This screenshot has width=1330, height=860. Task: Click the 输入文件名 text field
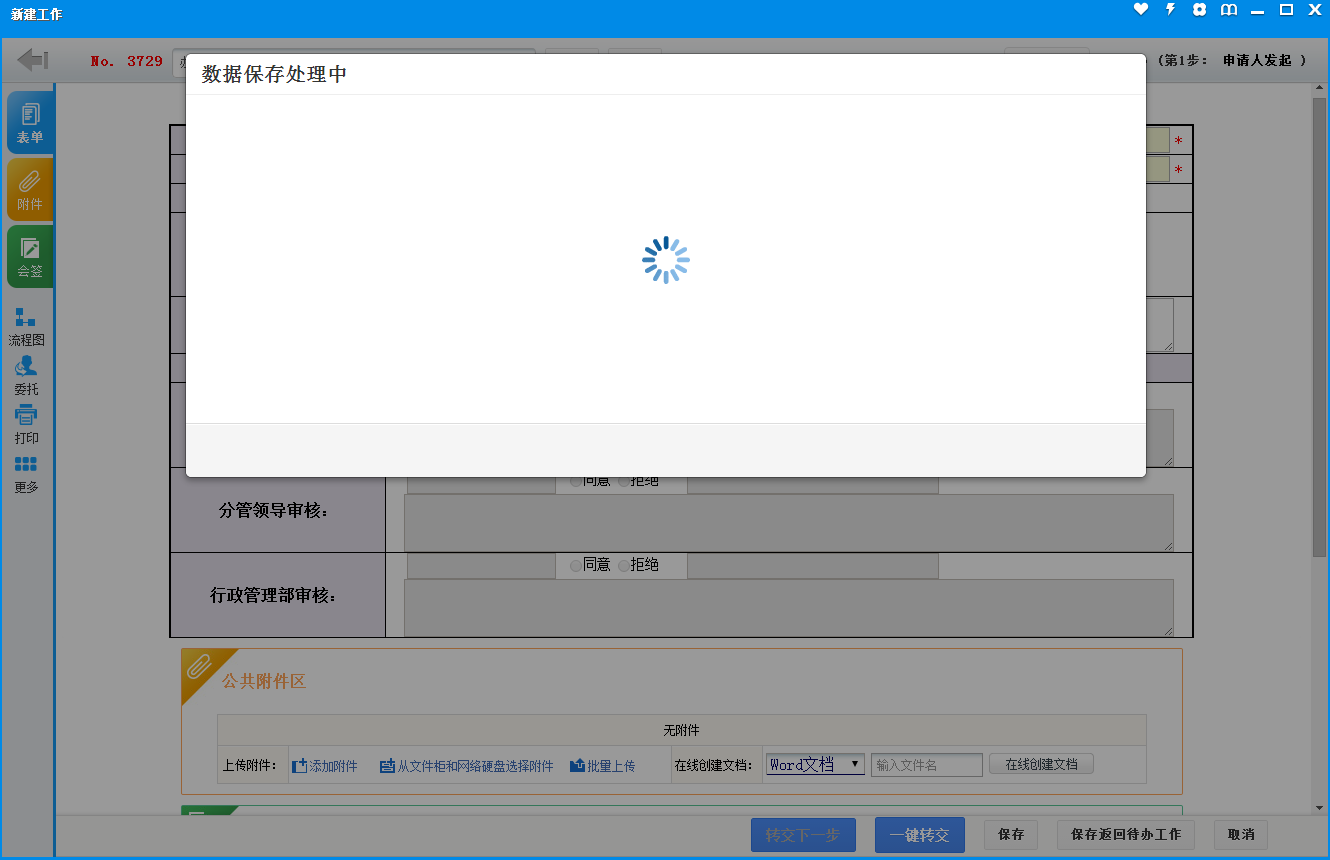(926, 765)
